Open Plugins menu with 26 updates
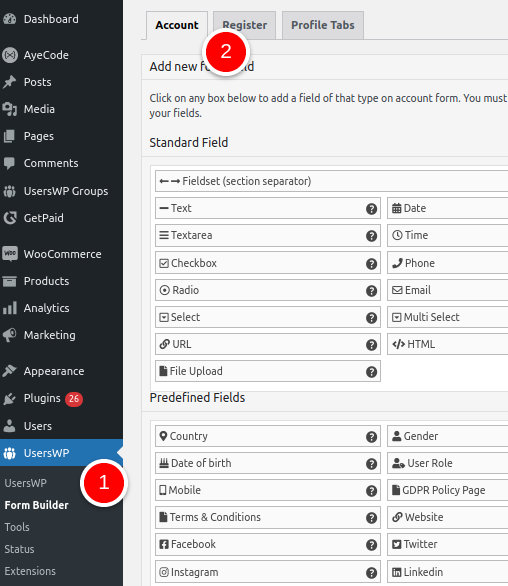This screenshot has height=586, width=508. click(61, 398)
